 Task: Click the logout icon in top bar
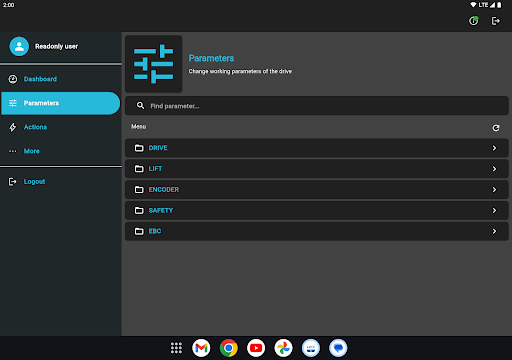496,21
